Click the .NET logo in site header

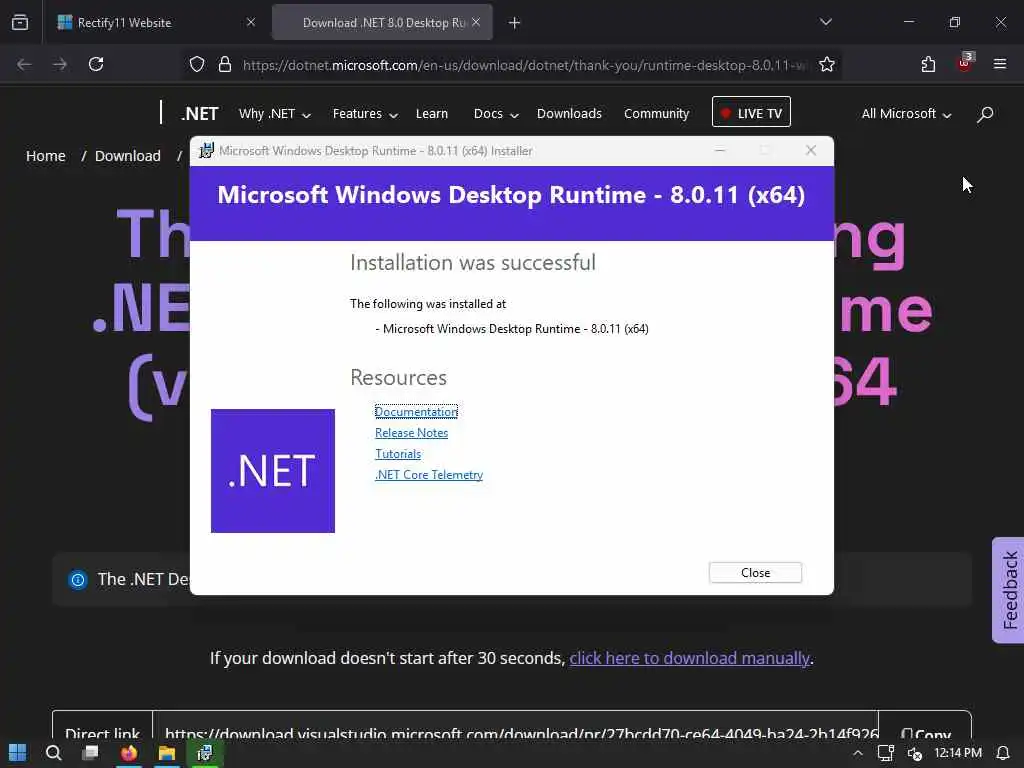click(199, 114)
